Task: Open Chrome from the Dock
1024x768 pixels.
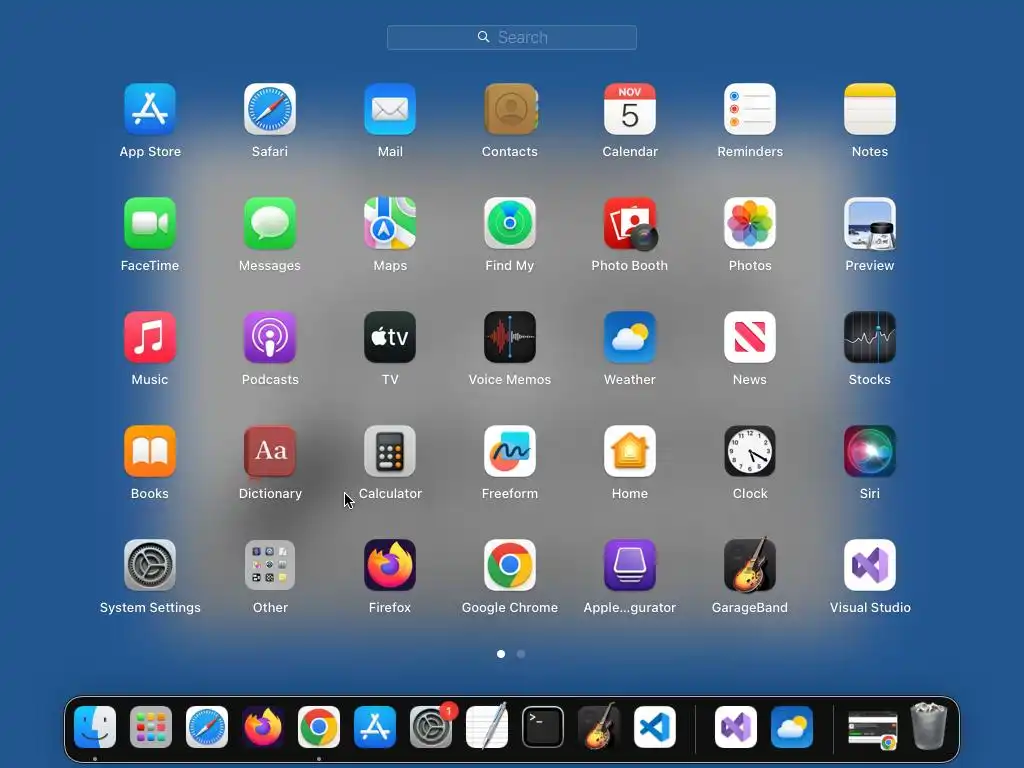Action: (x=319, y=727)
